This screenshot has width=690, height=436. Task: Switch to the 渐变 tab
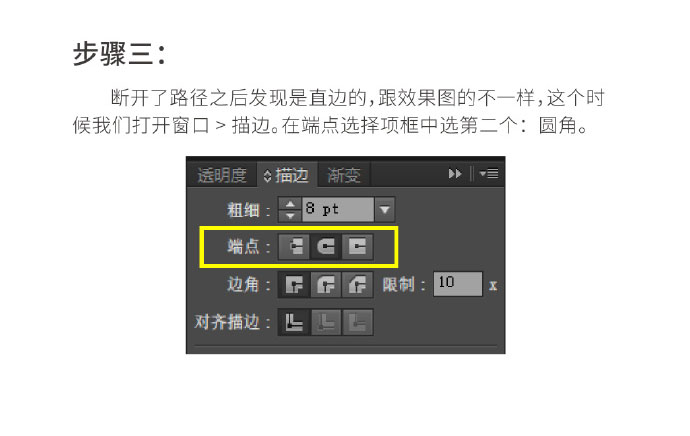344,175
